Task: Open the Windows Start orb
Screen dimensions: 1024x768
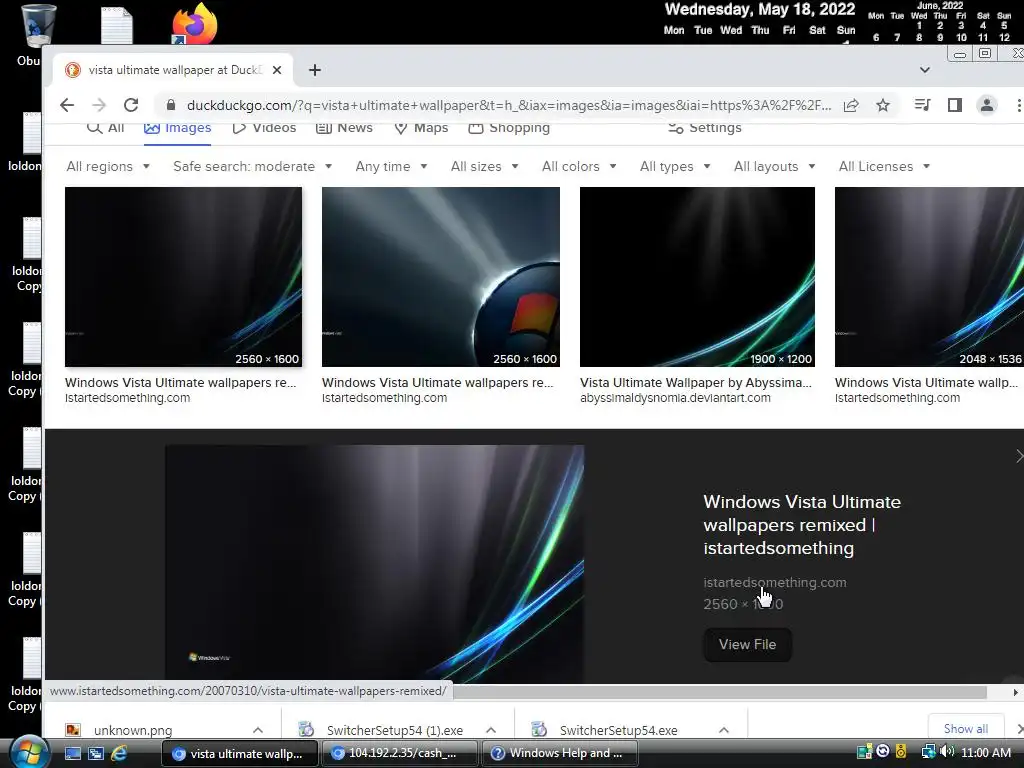Action: (x=29, y=753)
